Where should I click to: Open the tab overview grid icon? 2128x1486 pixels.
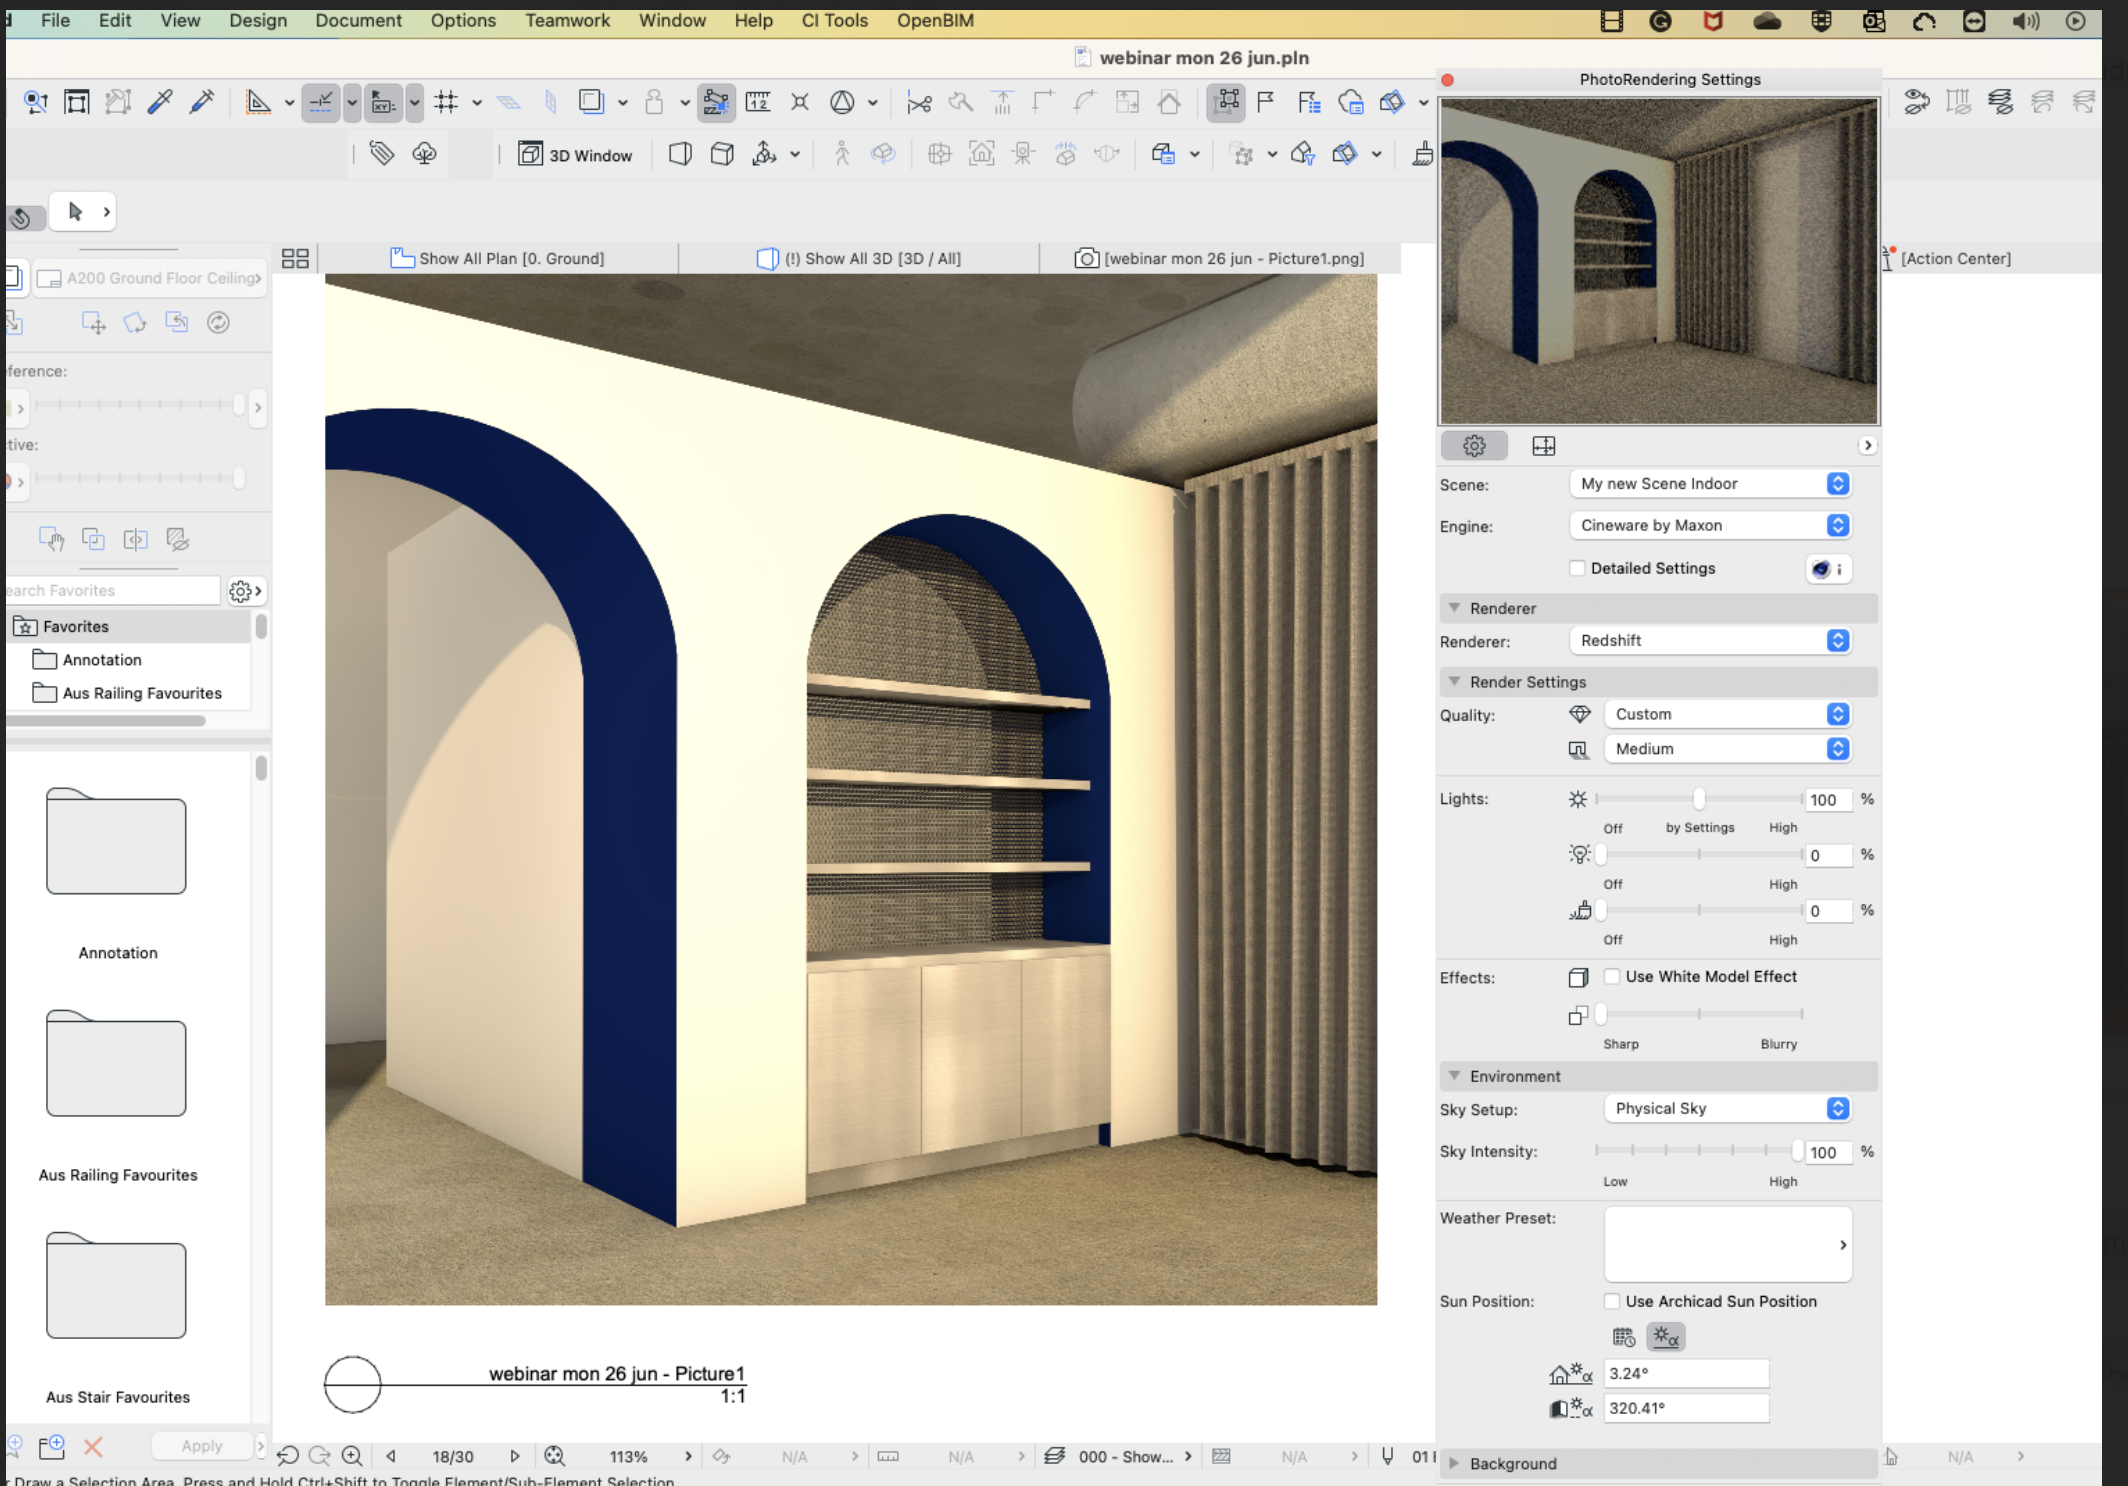point(295,258)
